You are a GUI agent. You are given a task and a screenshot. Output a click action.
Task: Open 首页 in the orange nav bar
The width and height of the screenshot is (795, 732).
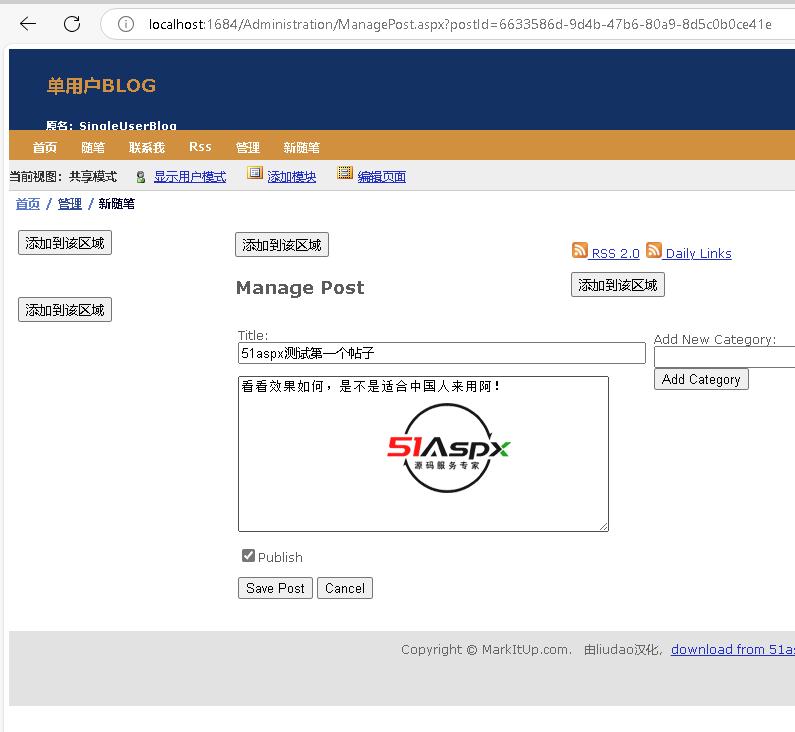[45, 148]
